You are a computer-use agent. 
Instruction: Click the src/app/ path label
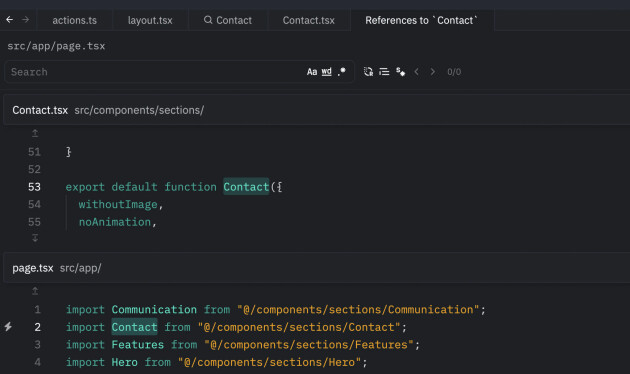[80, 268]
